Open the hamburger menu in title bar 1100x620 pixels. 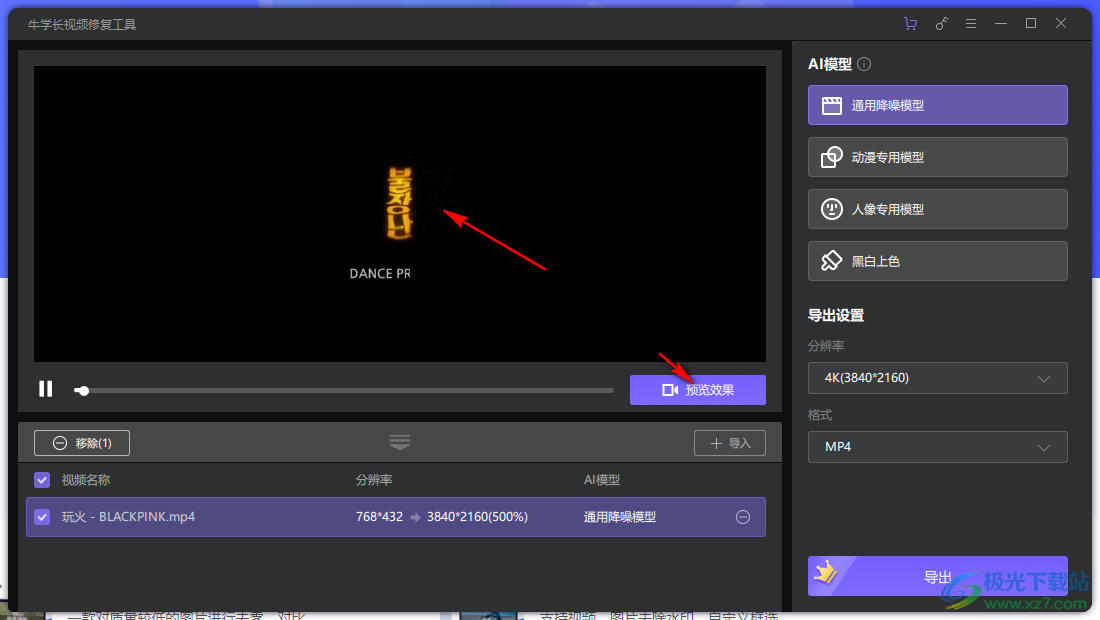(971, 24)
